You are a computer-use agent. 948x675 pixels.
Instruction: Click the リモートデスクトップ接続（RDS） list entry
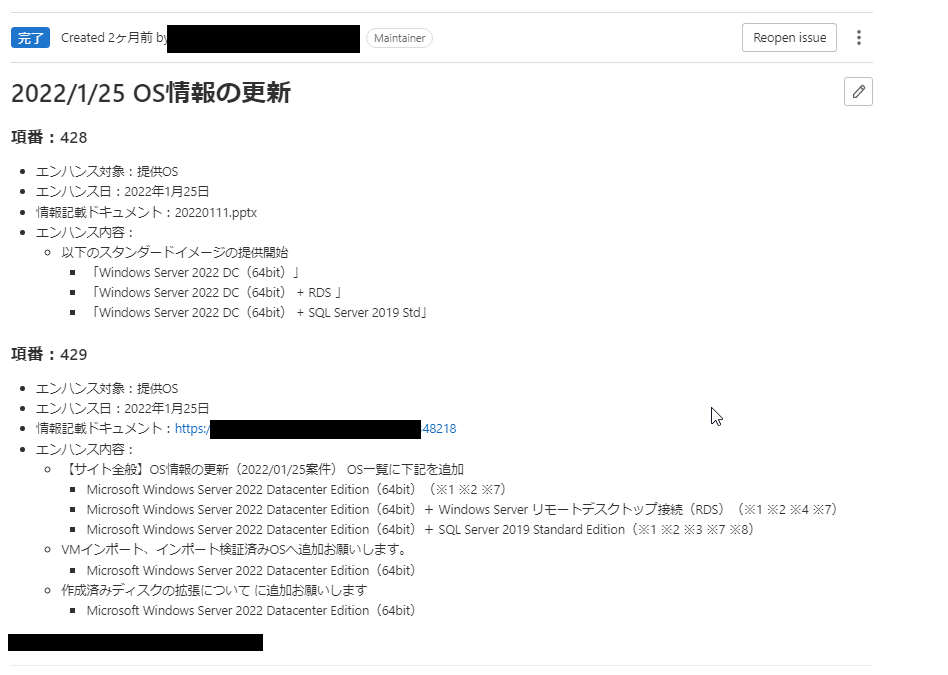[461, 510]
